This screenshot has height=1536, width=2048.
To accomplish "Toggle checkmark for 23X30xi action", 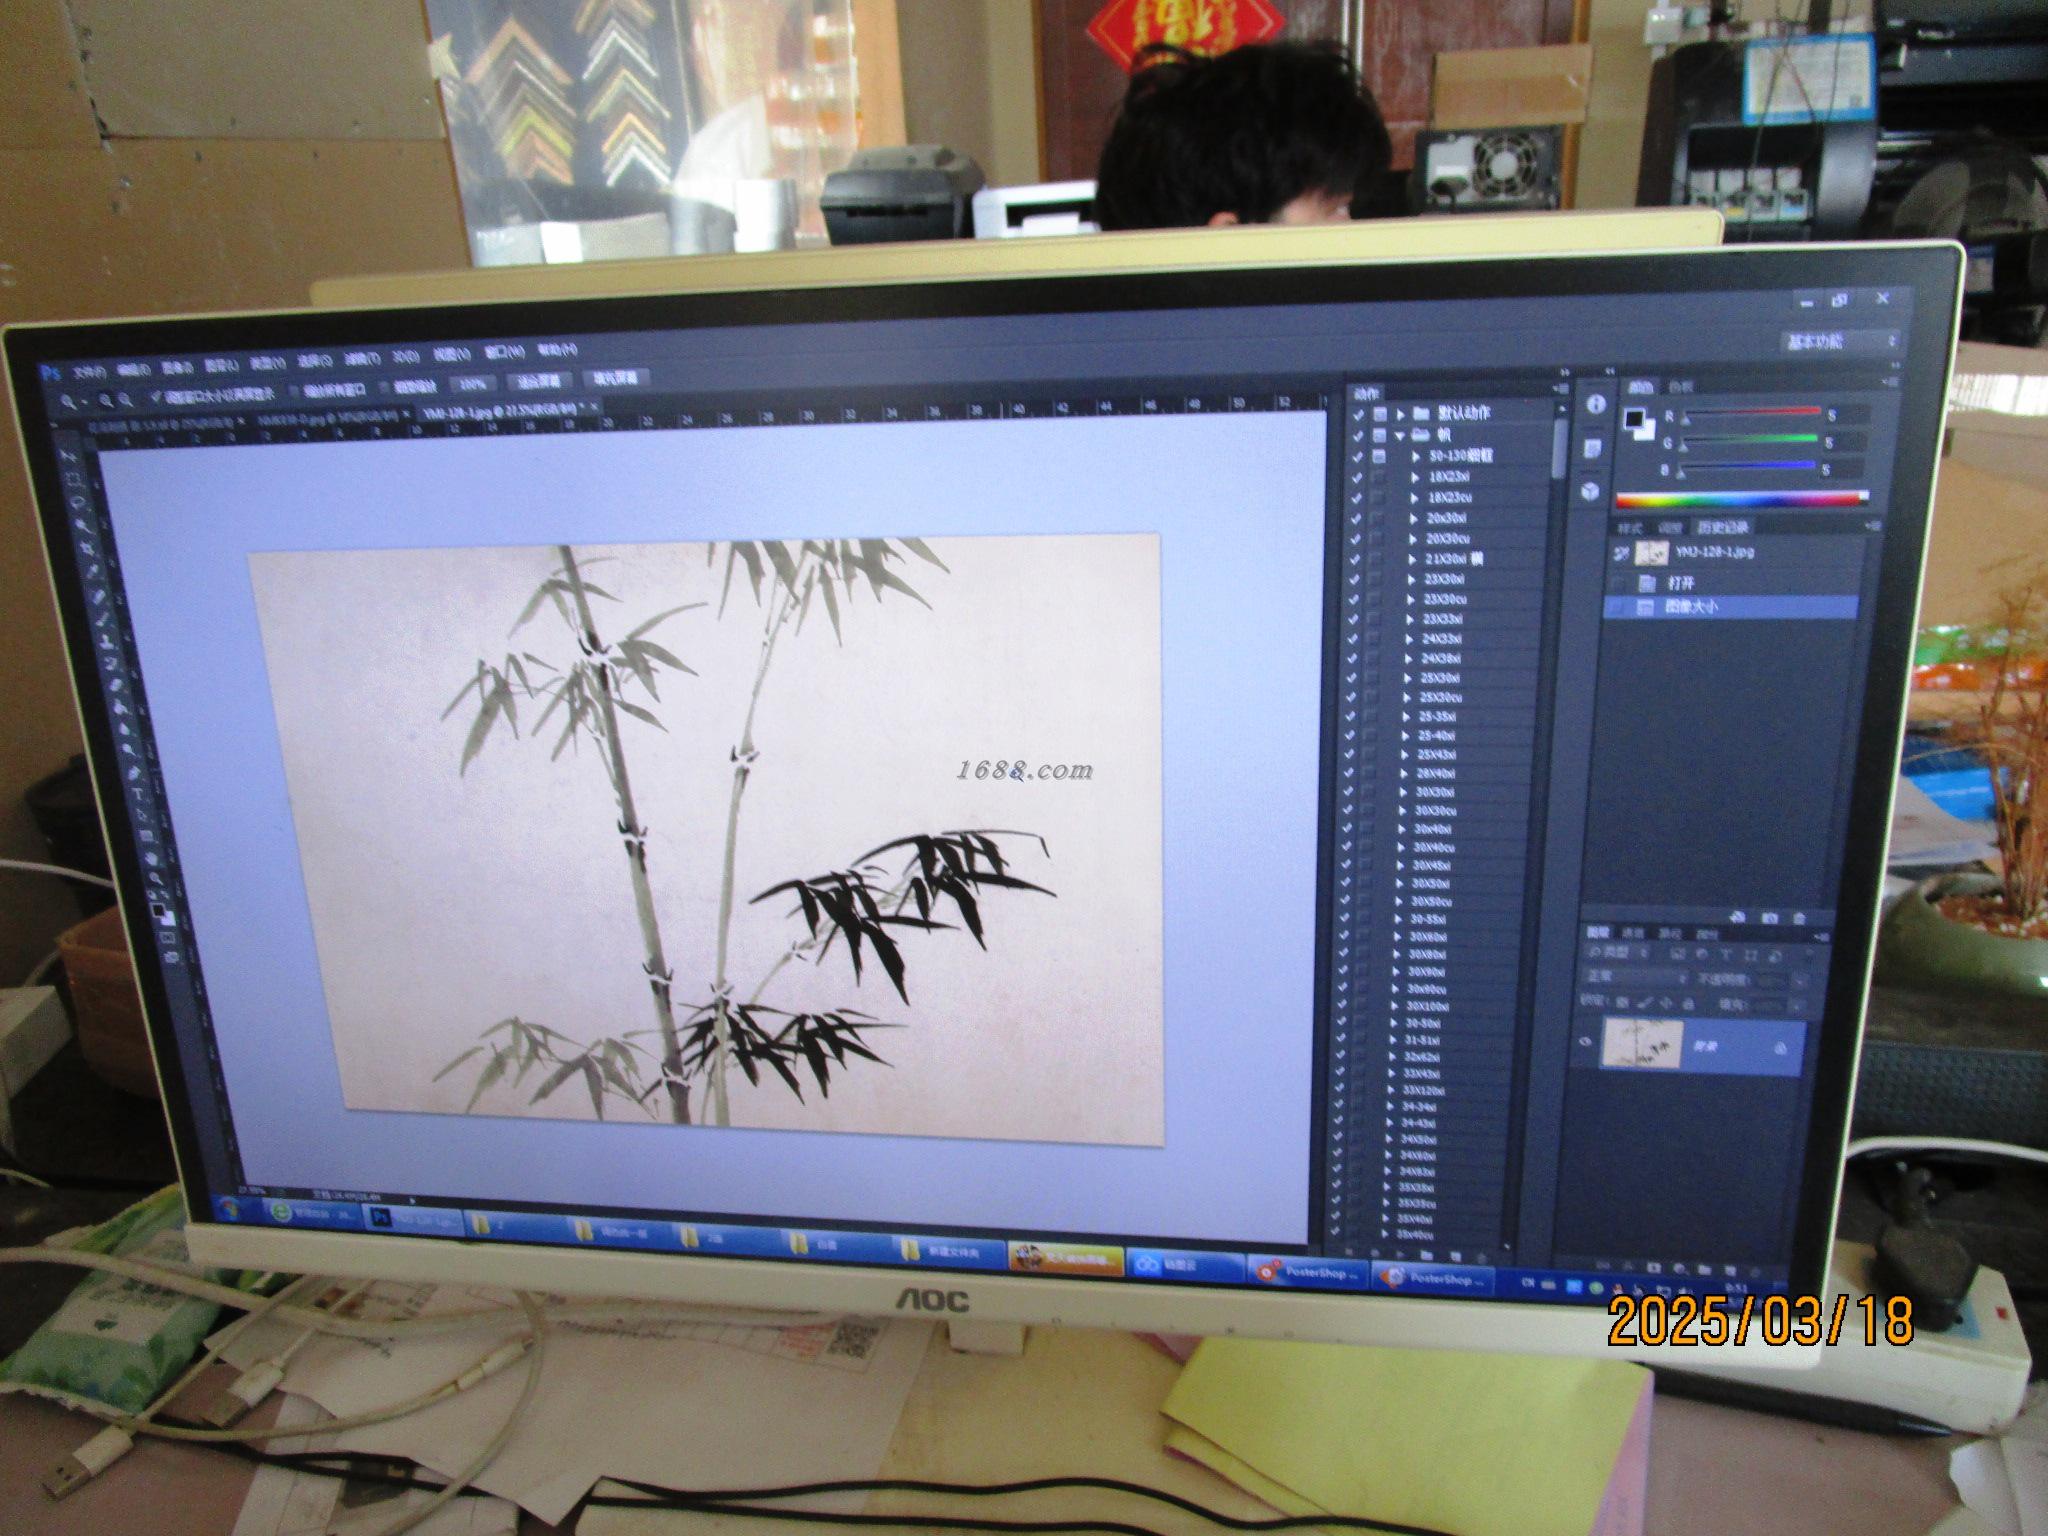I will coord(1354,580).
